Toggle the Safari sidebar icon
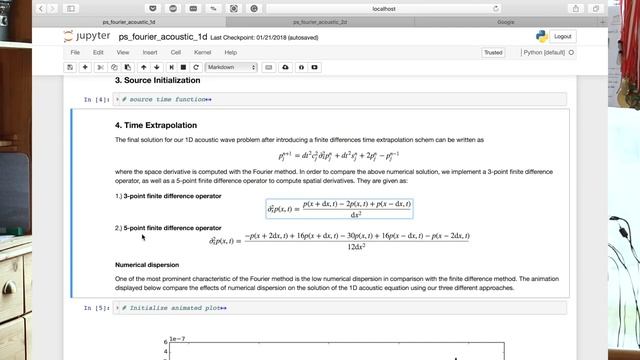 coord(71,9)
